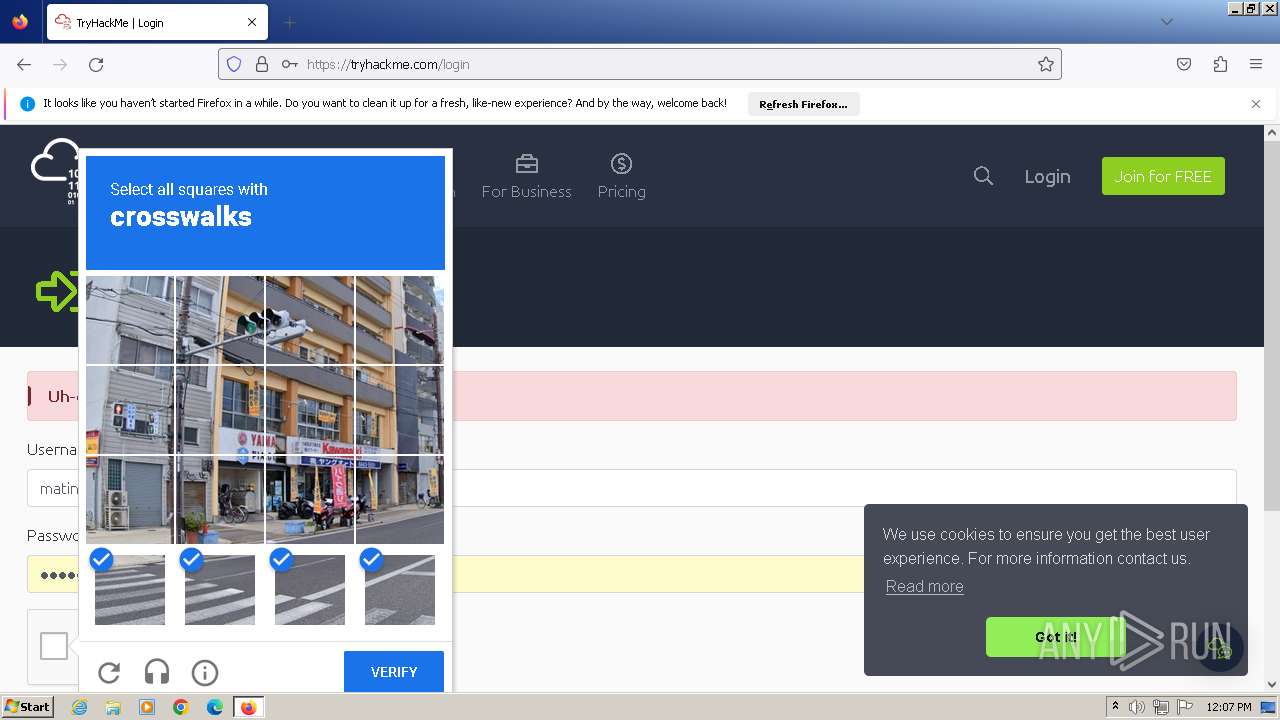The image size is (1280, 720).
Task: Open the Firefox application menu
Action: pos(1256,64)
